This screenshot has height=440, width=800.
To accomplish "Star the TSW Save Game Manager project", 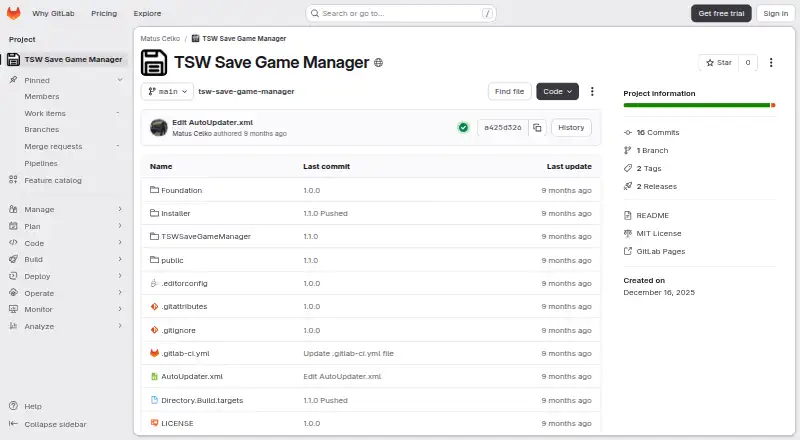I will coord(718,62).
